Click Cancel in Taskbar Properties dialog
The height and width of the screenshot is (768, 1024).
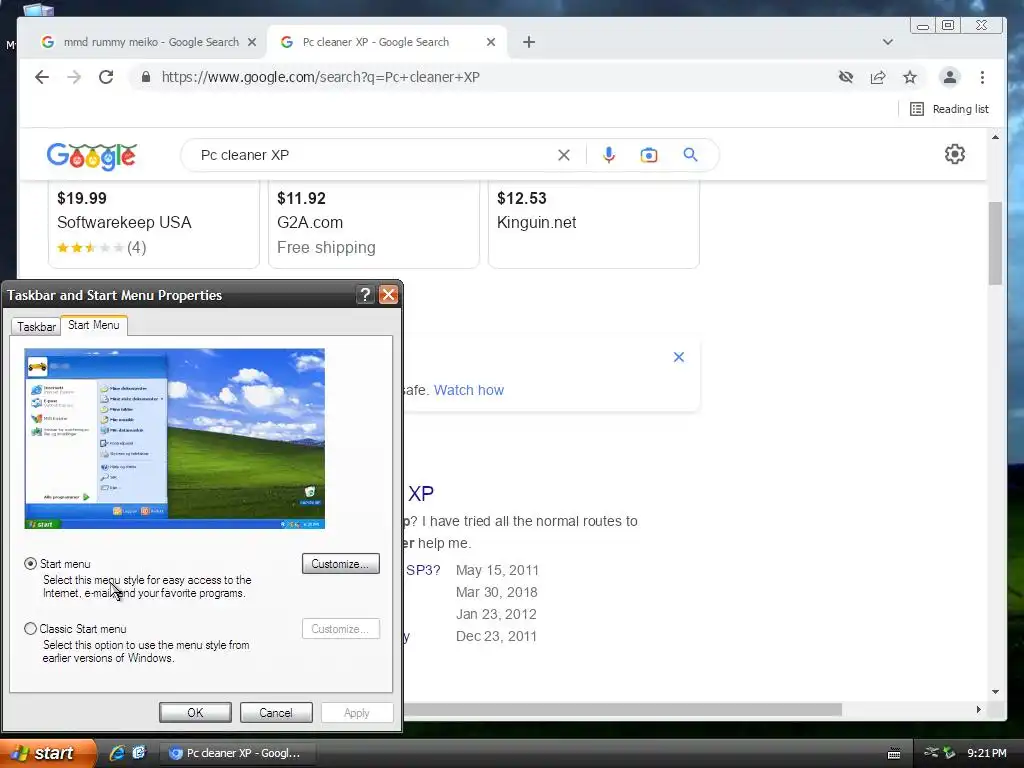tap(276, 712)
